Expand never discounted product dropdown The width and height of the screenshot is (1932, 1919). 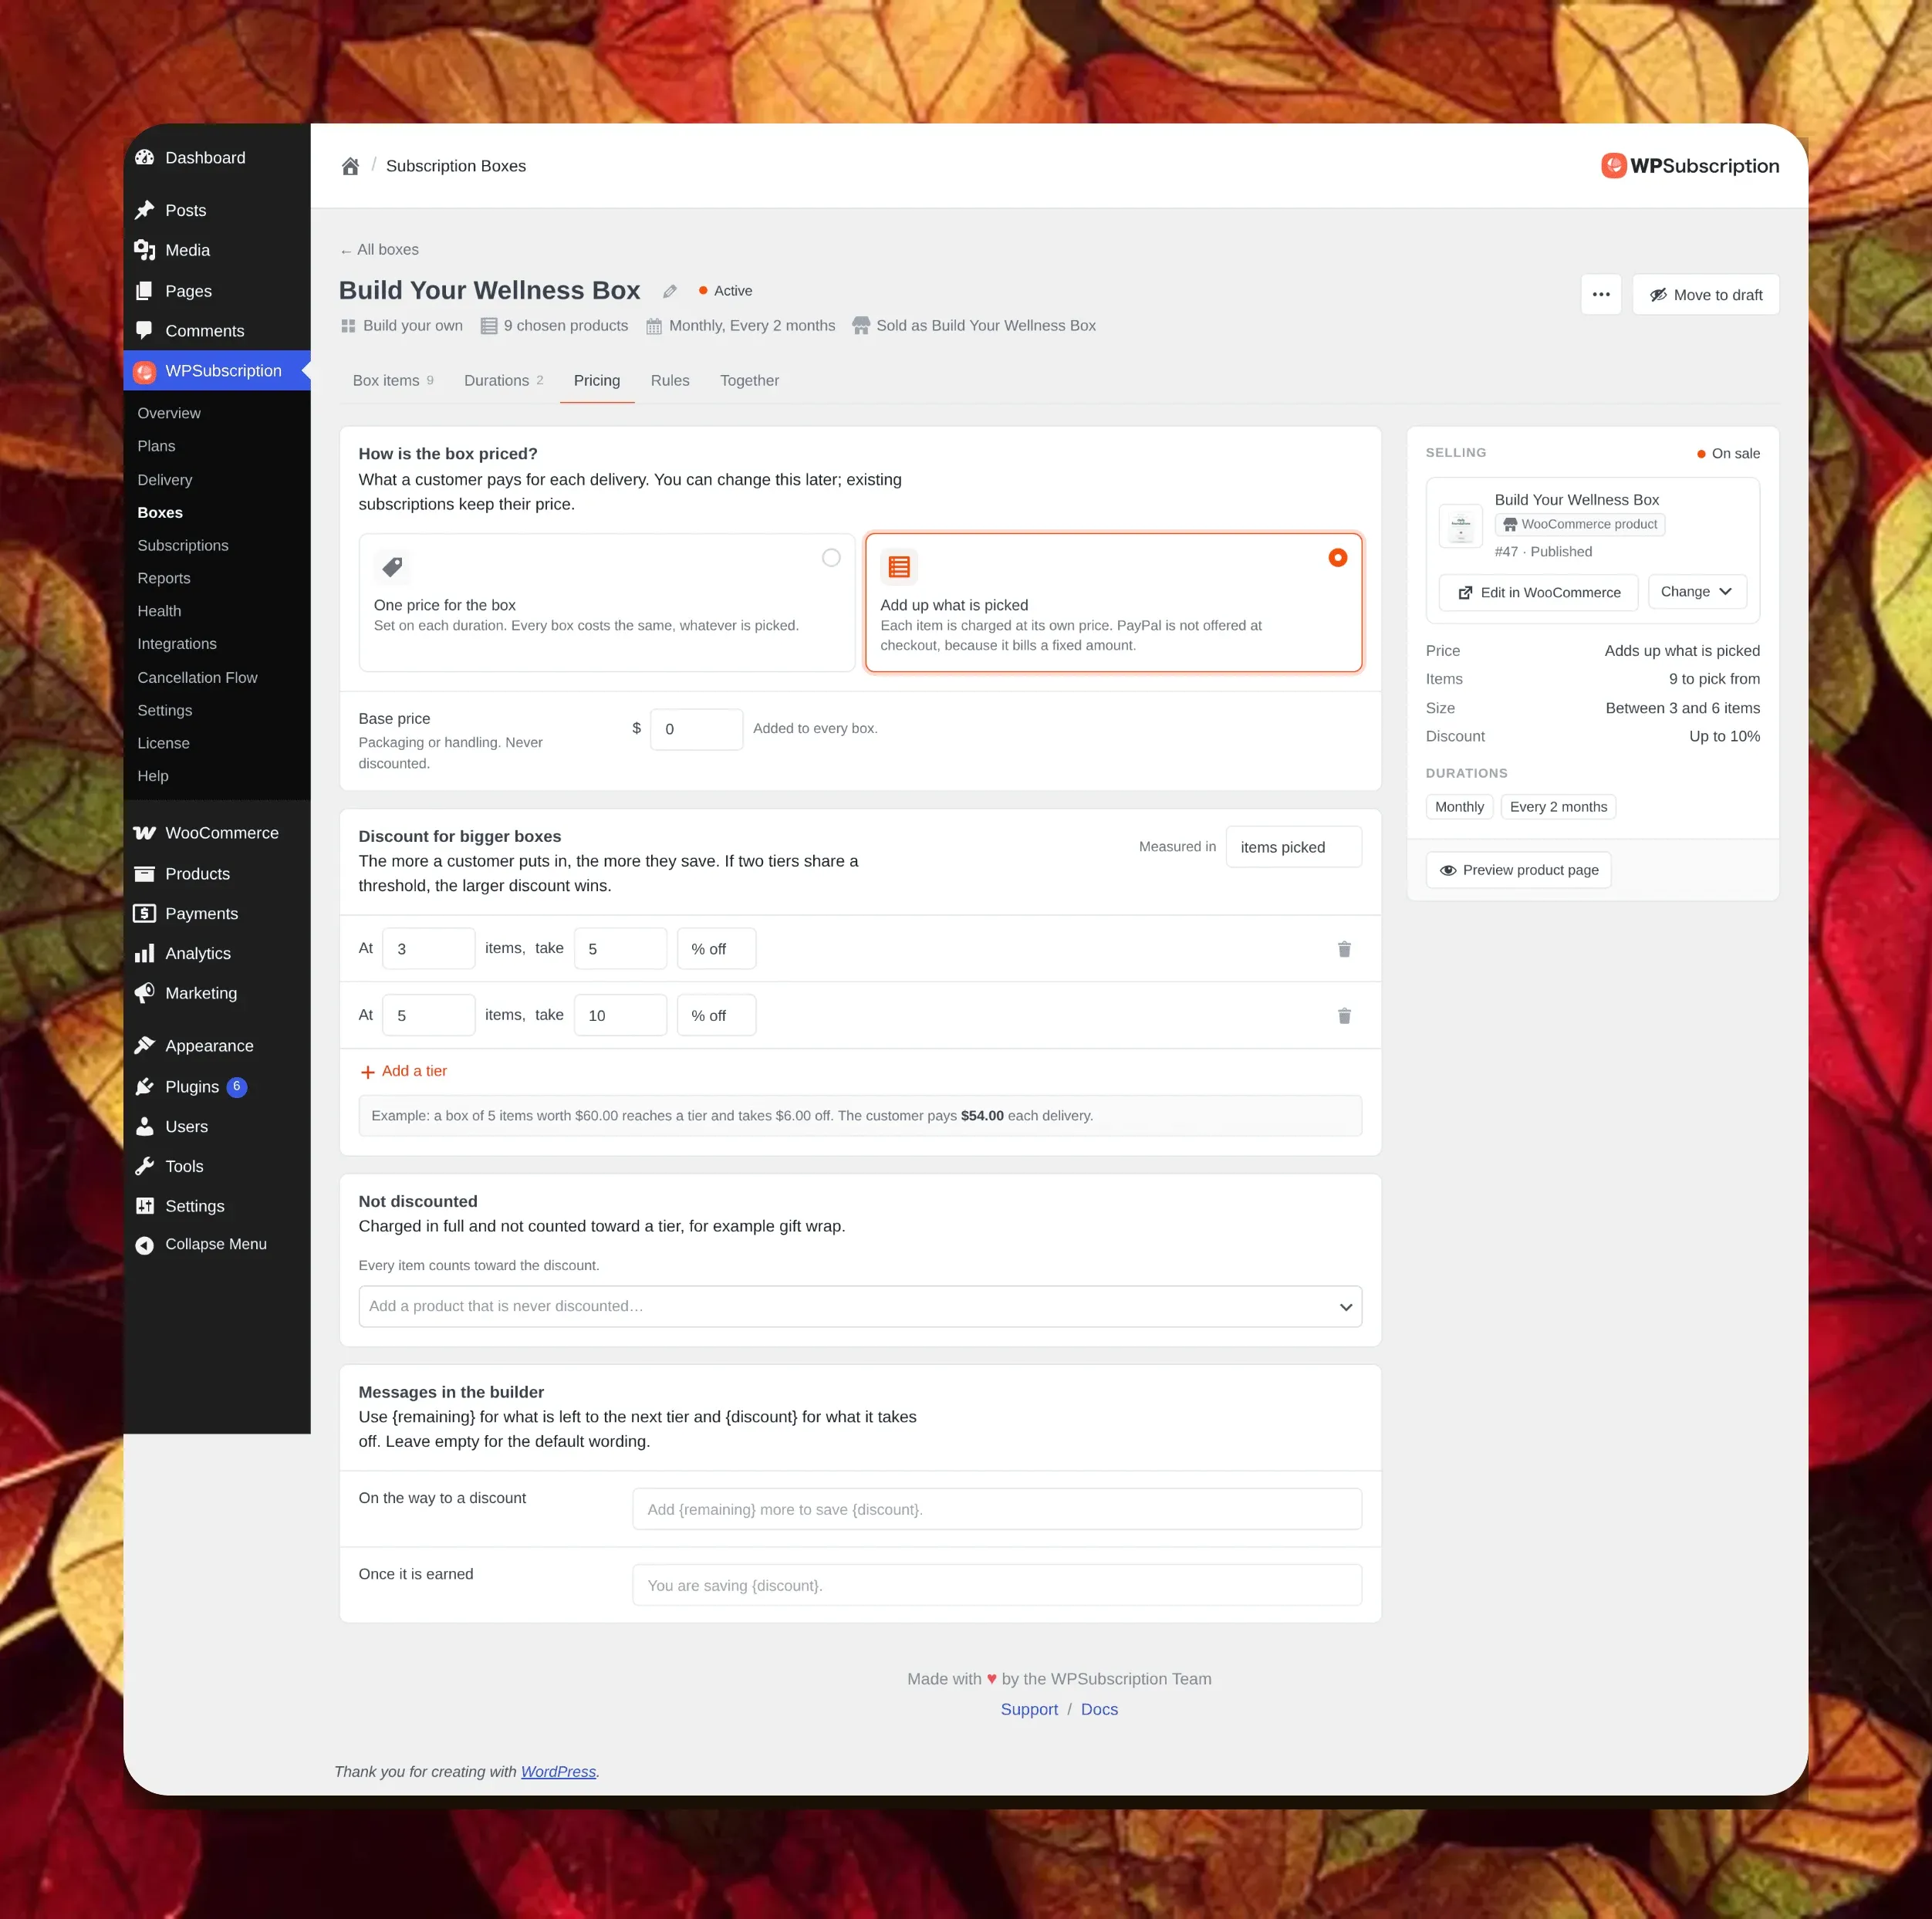860,1306
